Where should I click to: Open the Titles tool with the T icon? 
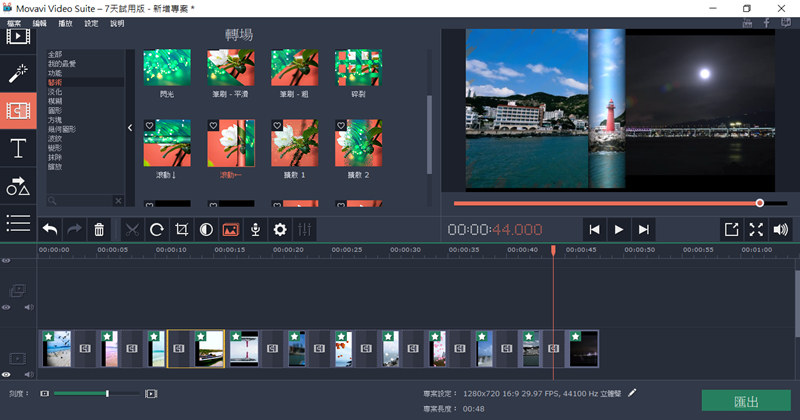(18, 149)
